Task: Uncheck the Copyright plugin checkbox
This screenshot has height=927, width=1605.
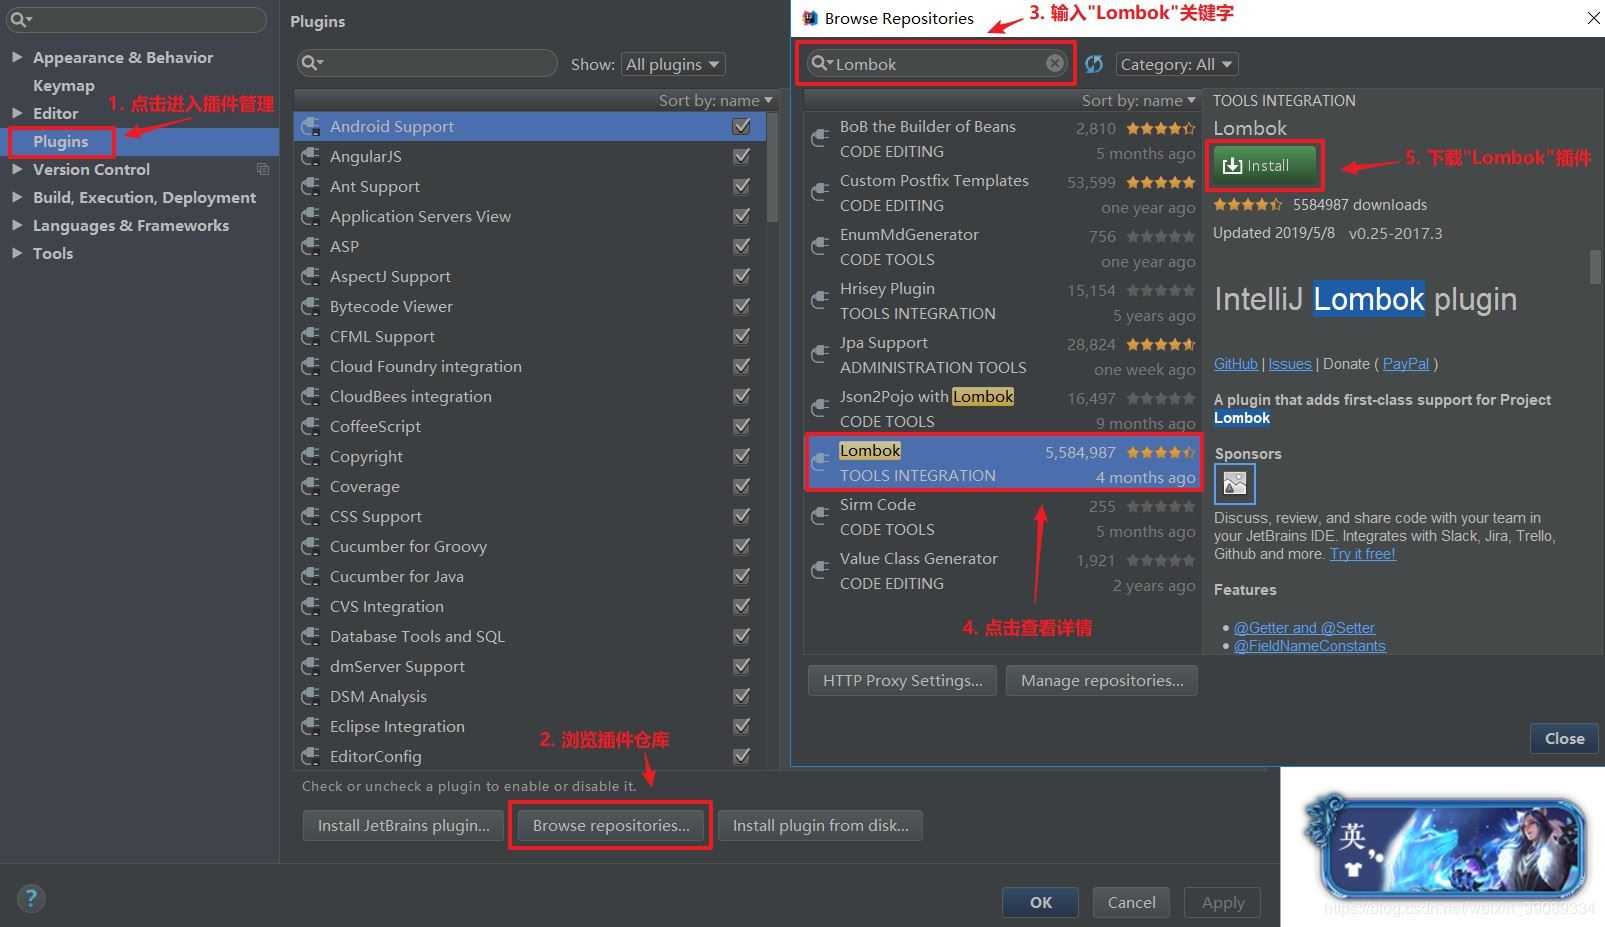Action: [741, 456]
